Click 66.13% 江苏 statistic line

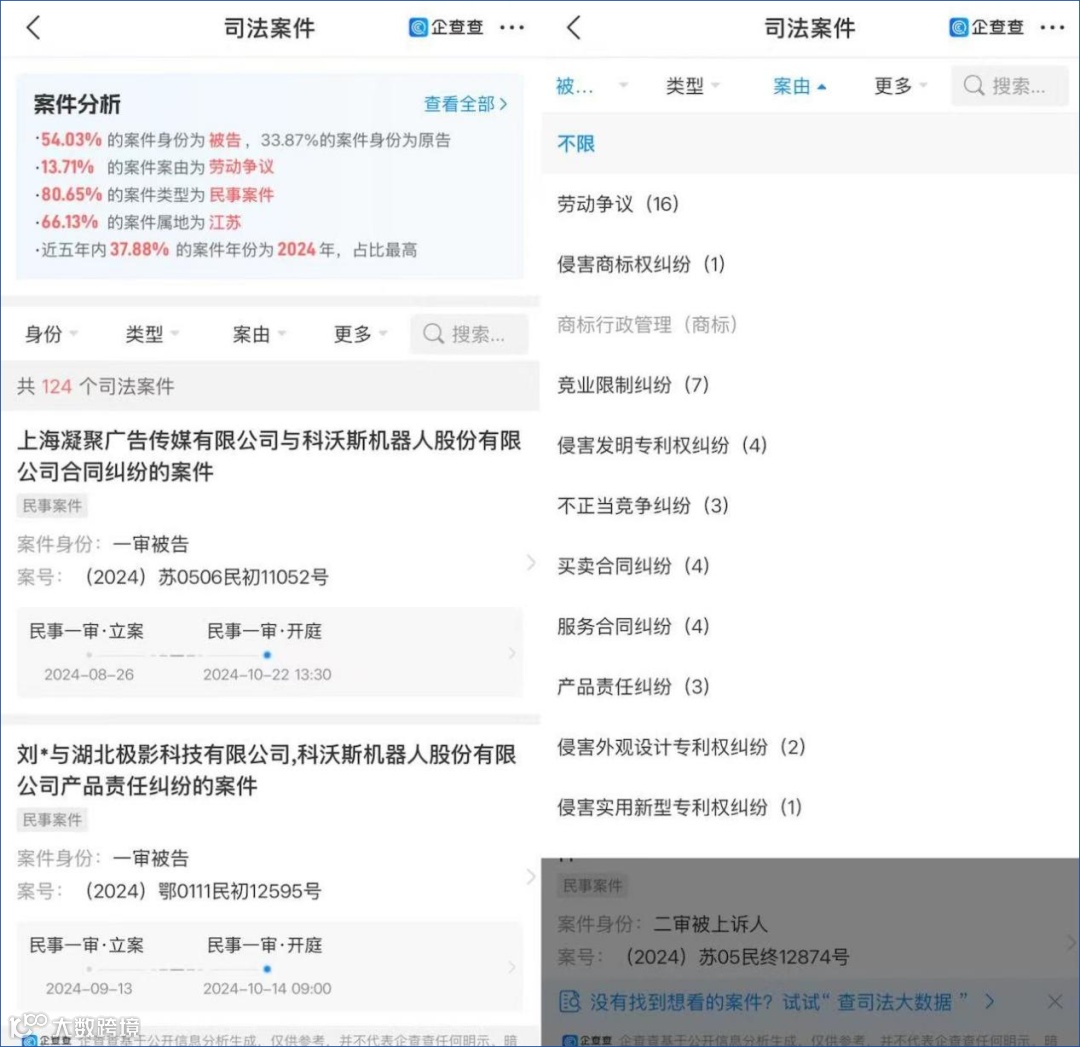(138, 222)
